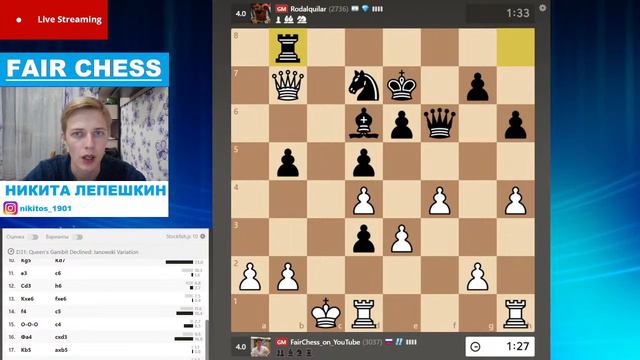Click the Stockfish engine label
The width and height of the screenshot is (640, 360).
pyautogui.click(x=182, y=236)
